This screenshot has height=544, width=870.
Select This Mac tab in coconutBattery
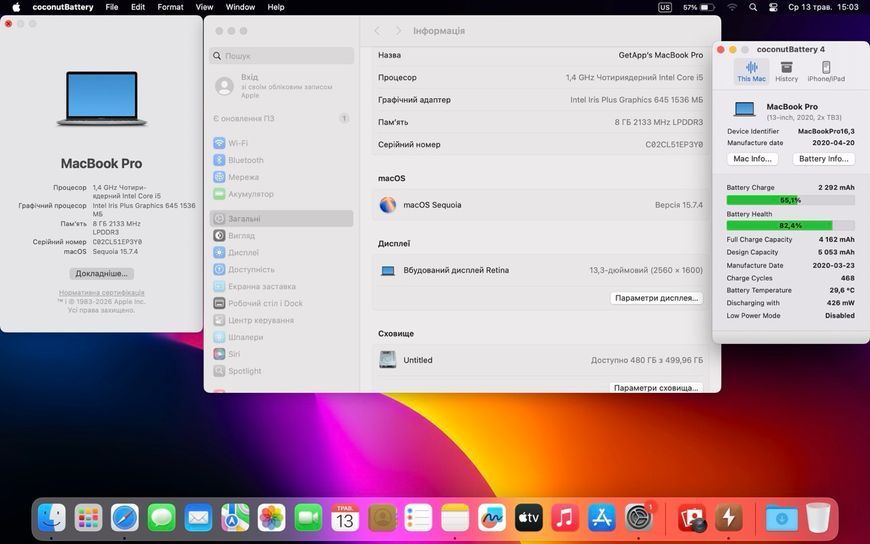751,72
